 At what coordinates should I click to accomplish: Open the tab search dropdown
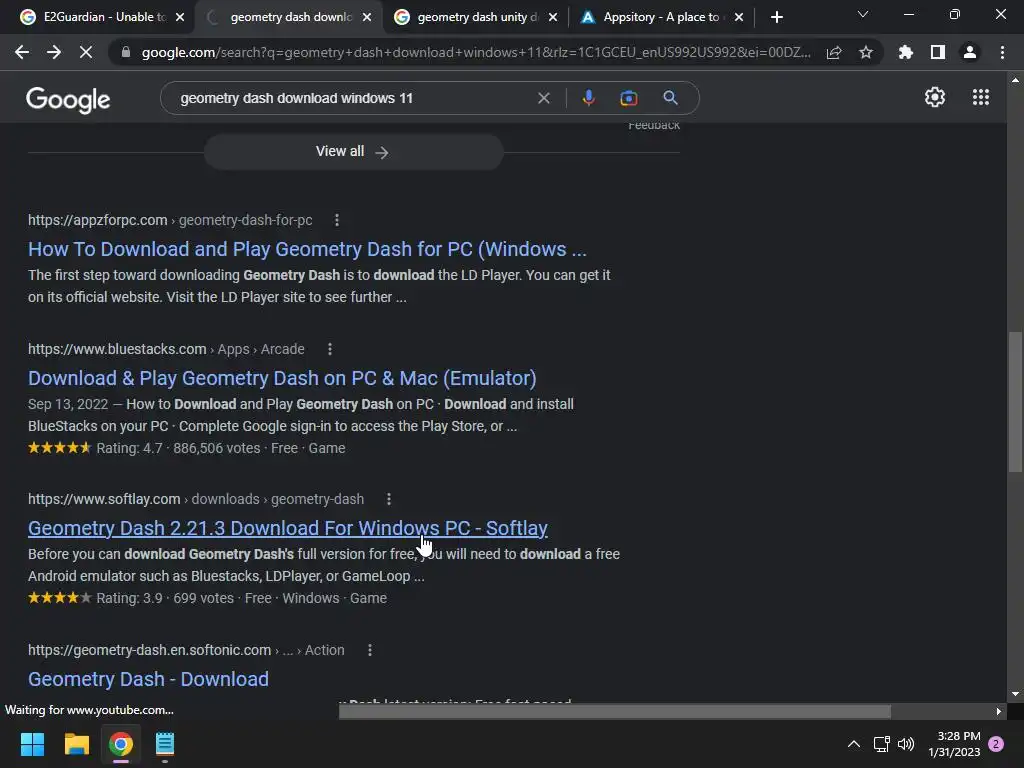[863, 14]
